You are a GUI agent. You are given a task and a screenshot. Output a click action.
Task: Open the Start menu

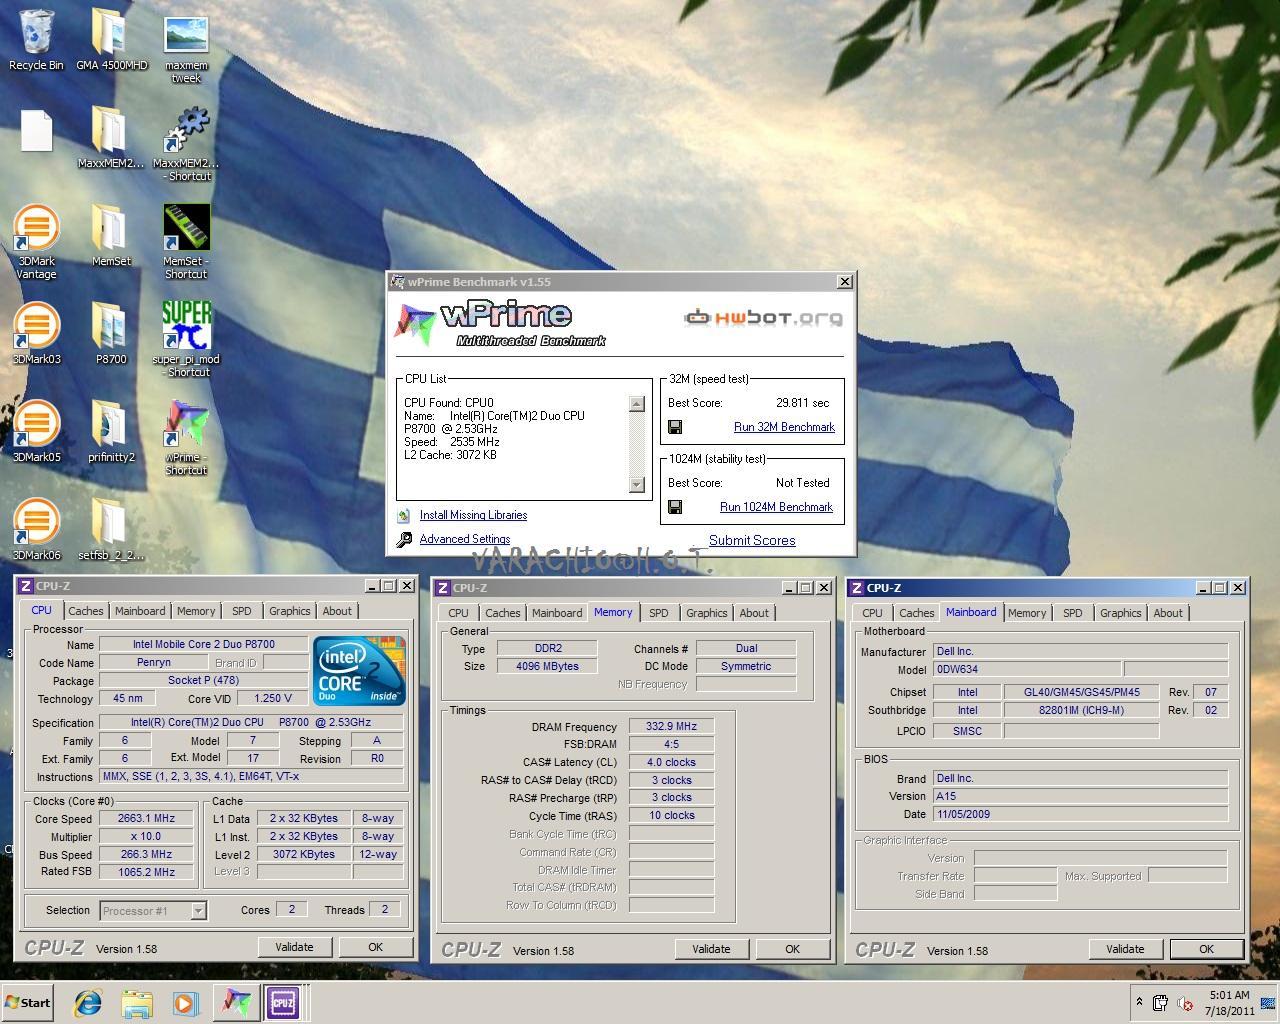click(27, 1003)
